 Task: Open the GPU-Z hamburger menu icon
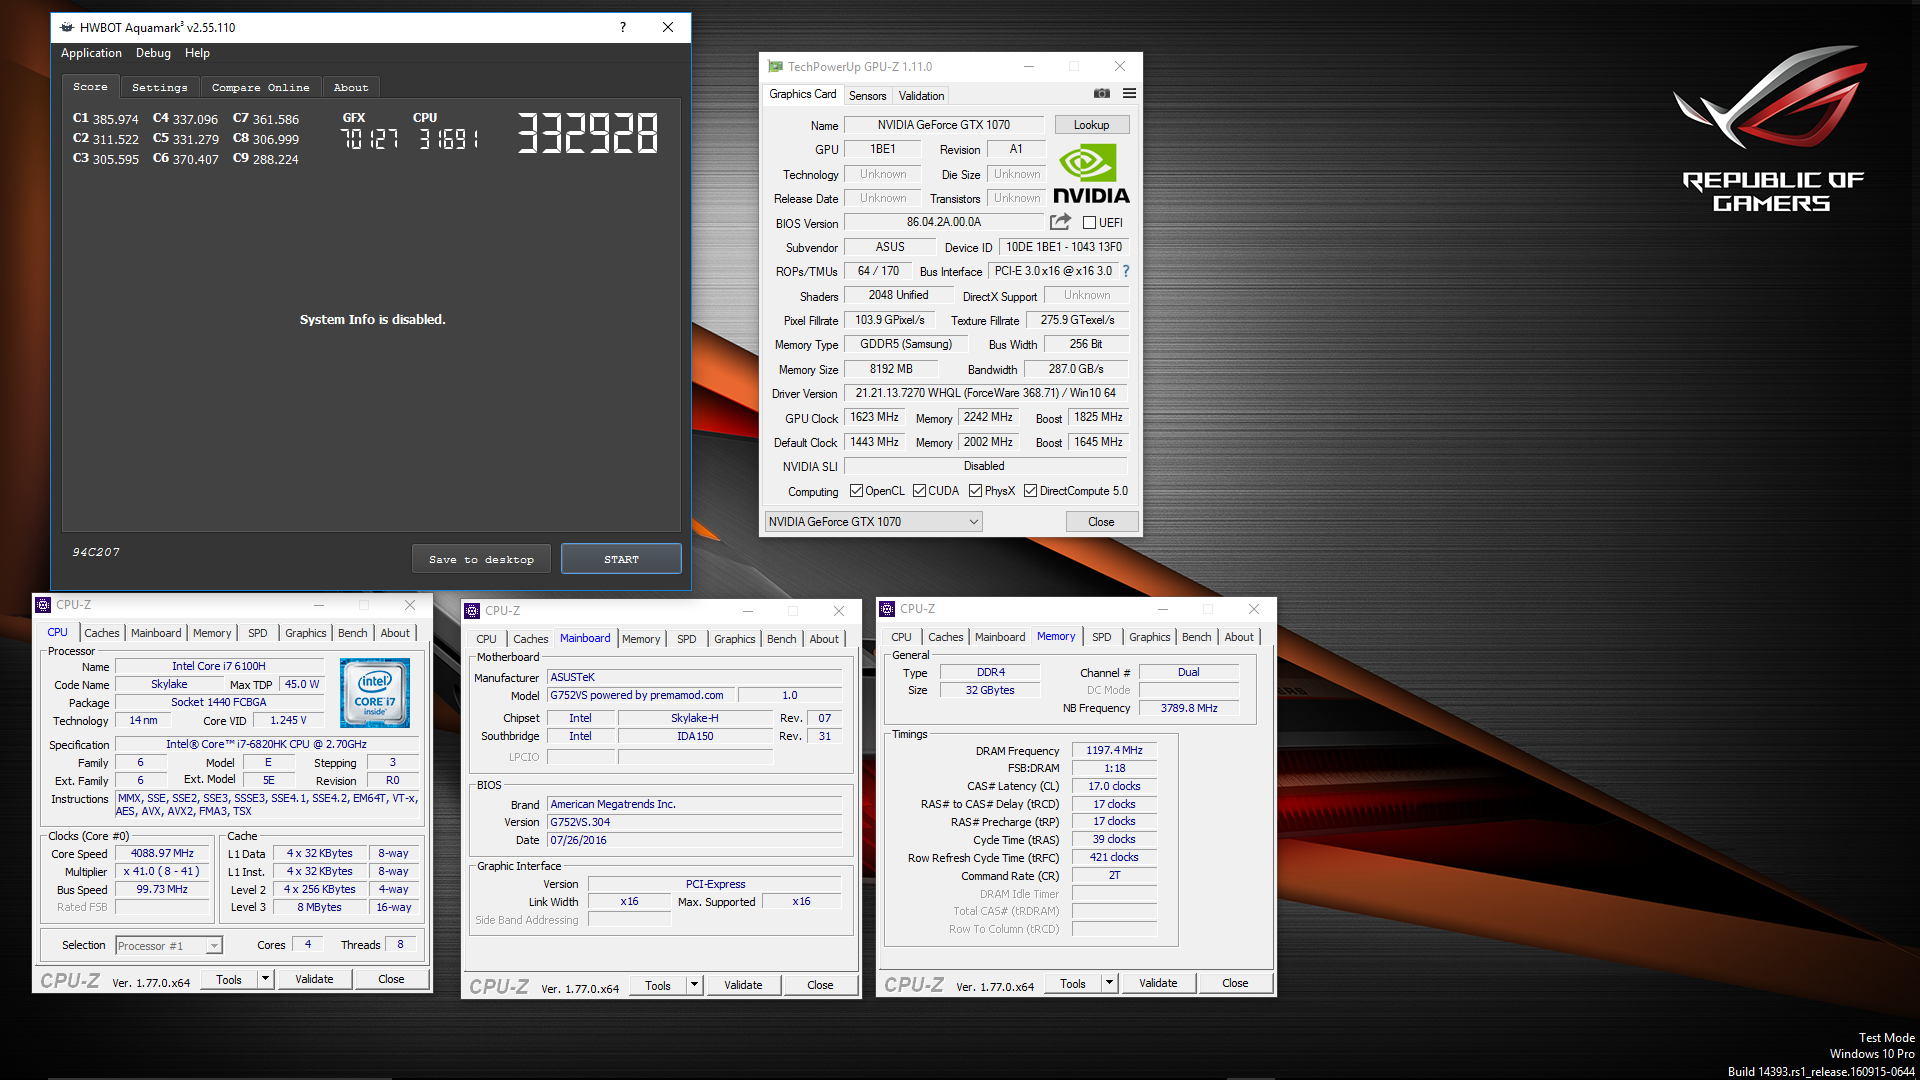point(1129,93)
